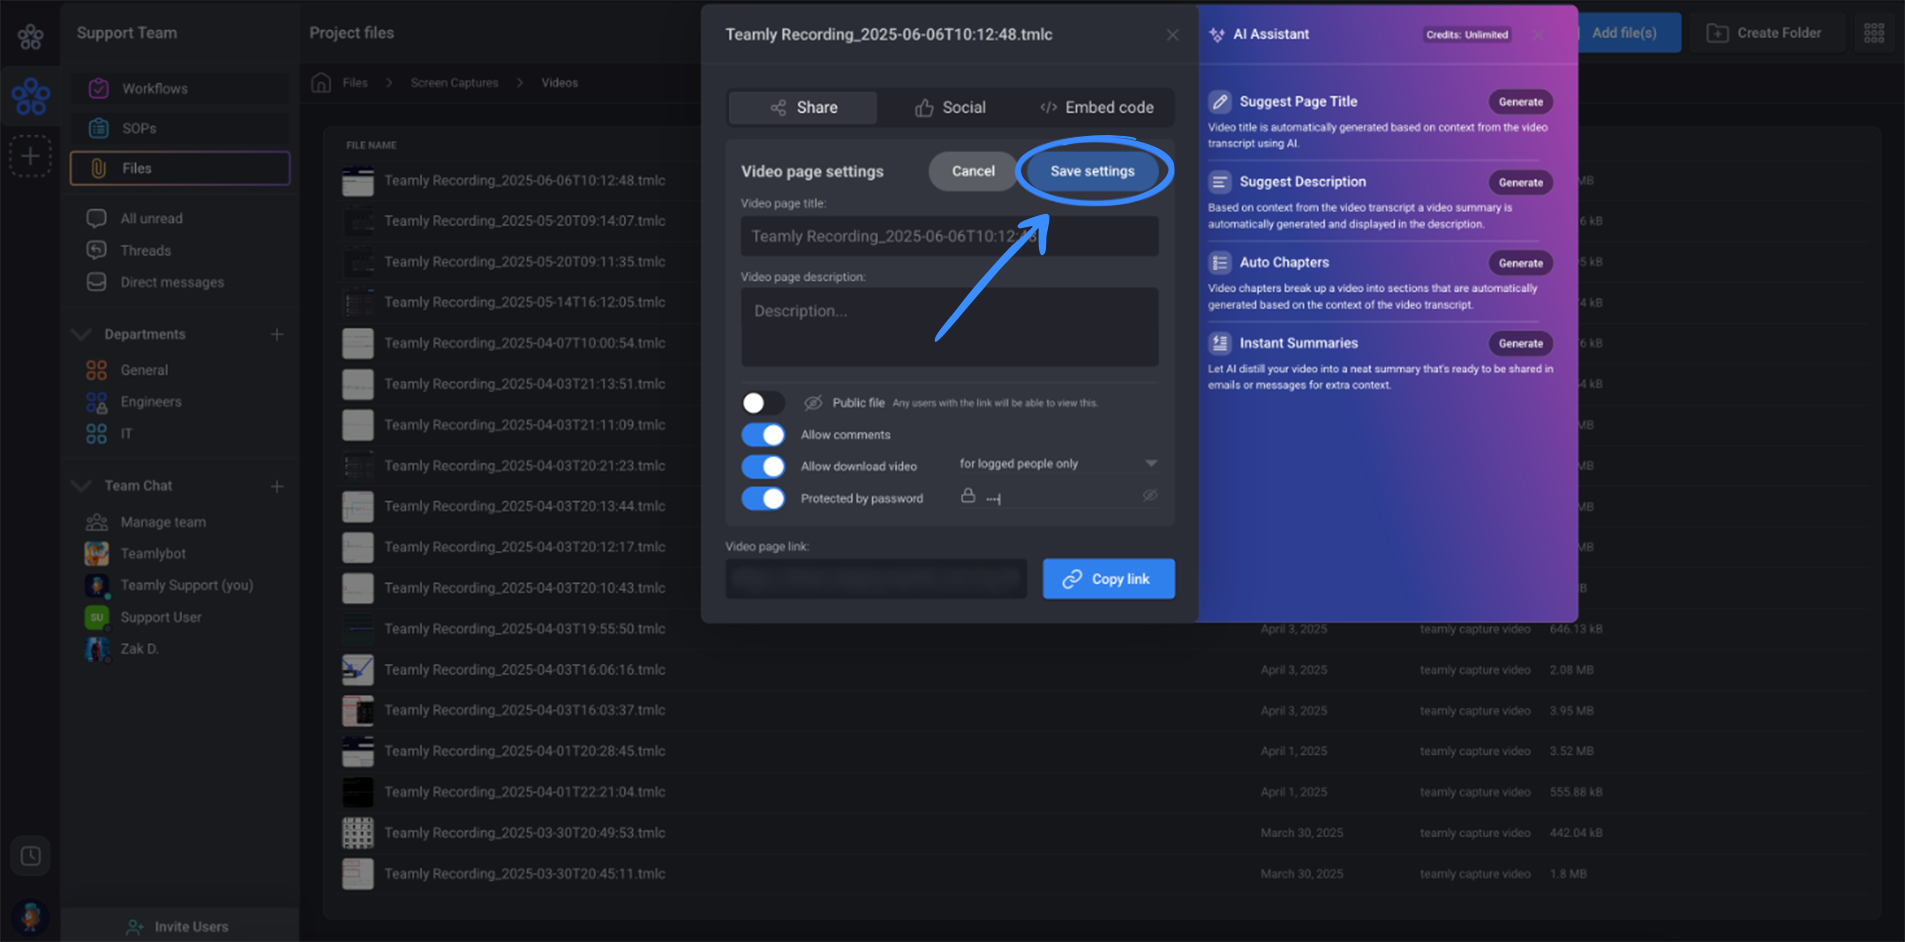Open the Threads view

145,250
